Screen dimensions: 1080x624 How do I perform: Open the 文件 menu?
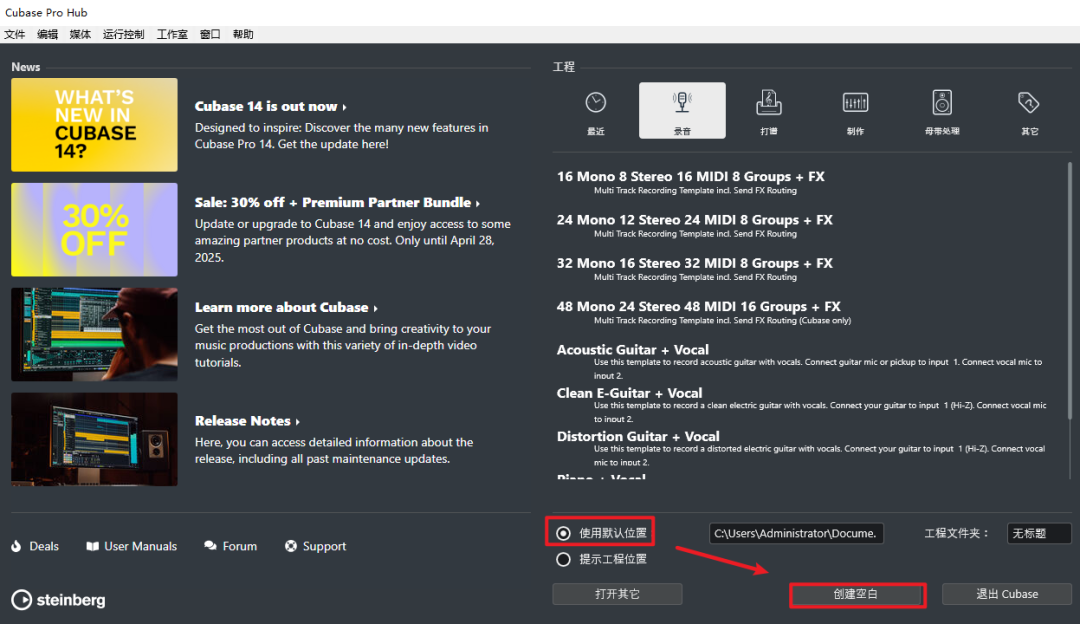click(x=15, y=34)
